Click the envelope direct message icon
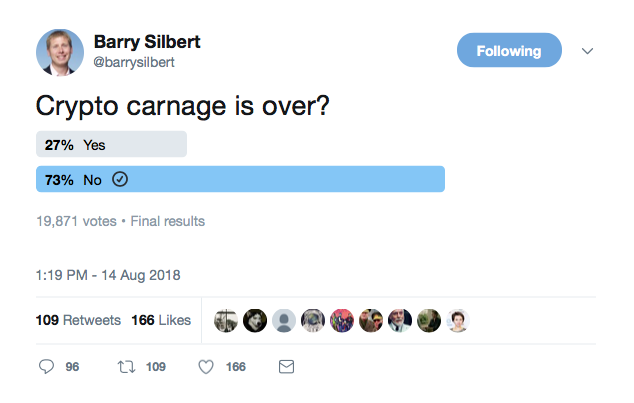 286,367
